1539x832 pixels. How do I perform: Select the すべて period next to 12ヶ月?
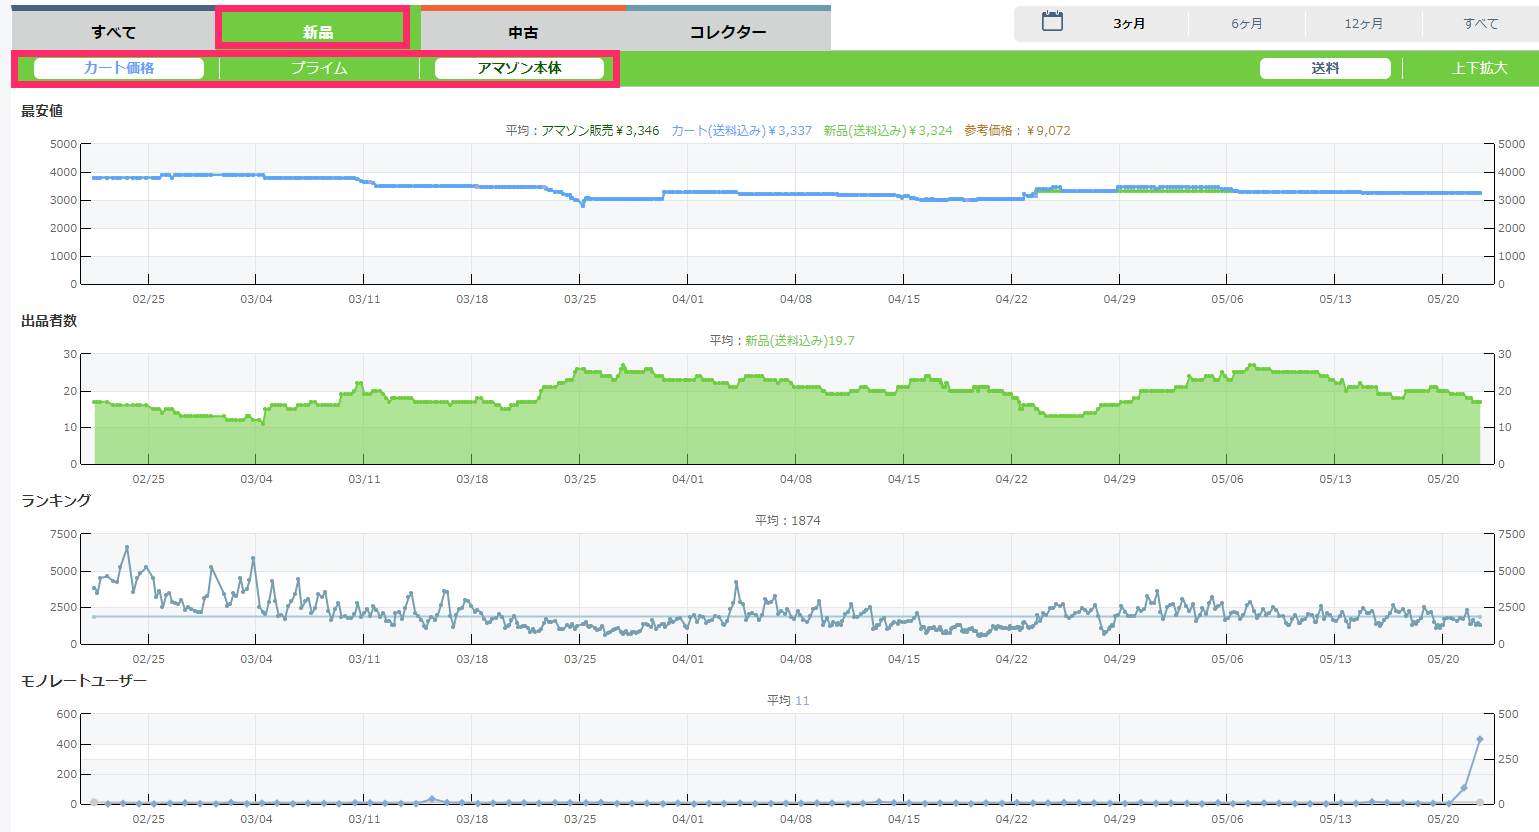pos(1480,23)
